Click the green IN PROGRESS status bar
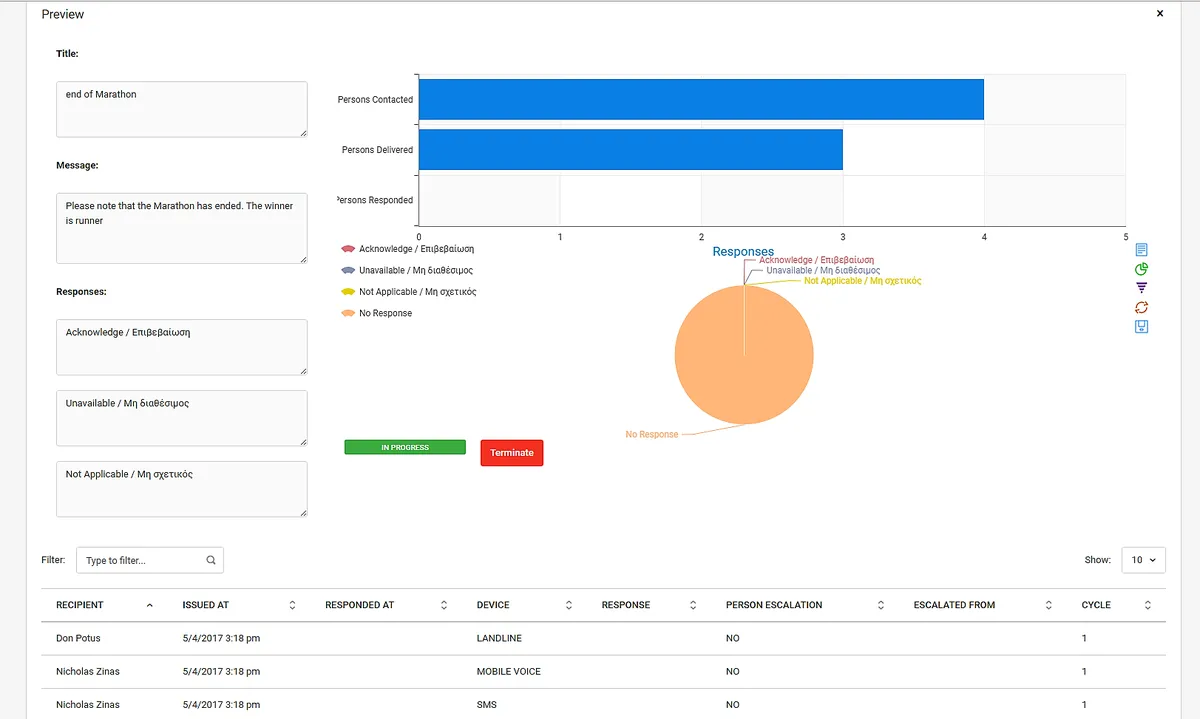This screenshot has width=1200, height=719. 405,447
